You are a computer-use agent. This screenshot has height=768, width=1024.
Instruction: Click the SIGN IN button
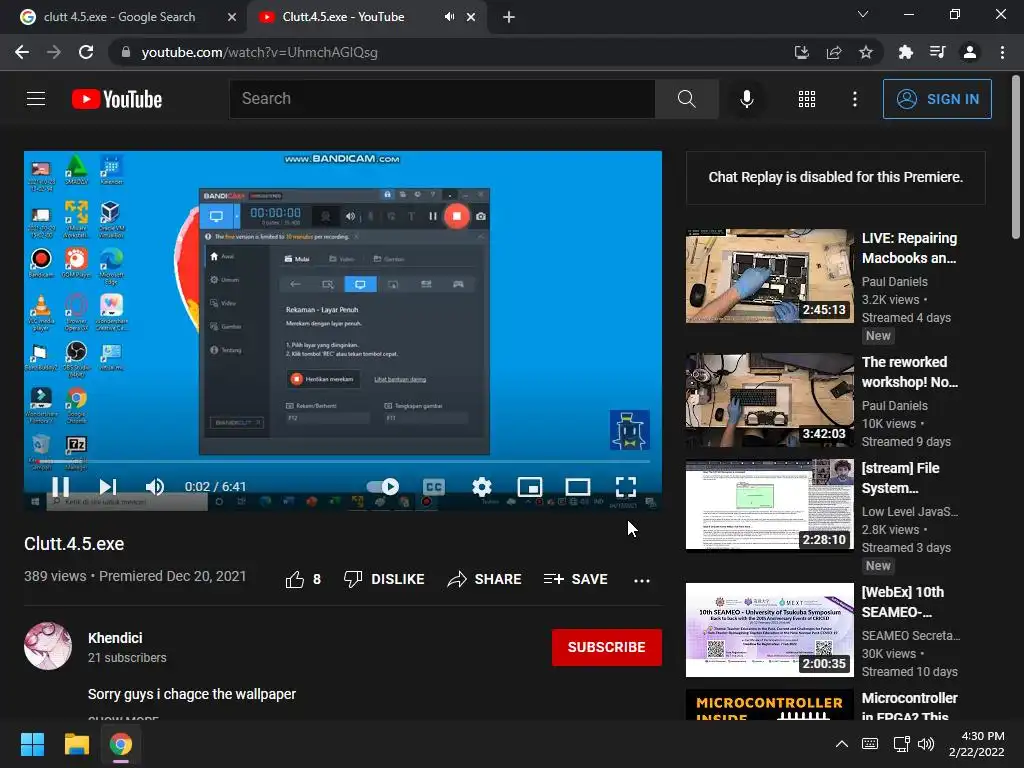tap(937, 99)
